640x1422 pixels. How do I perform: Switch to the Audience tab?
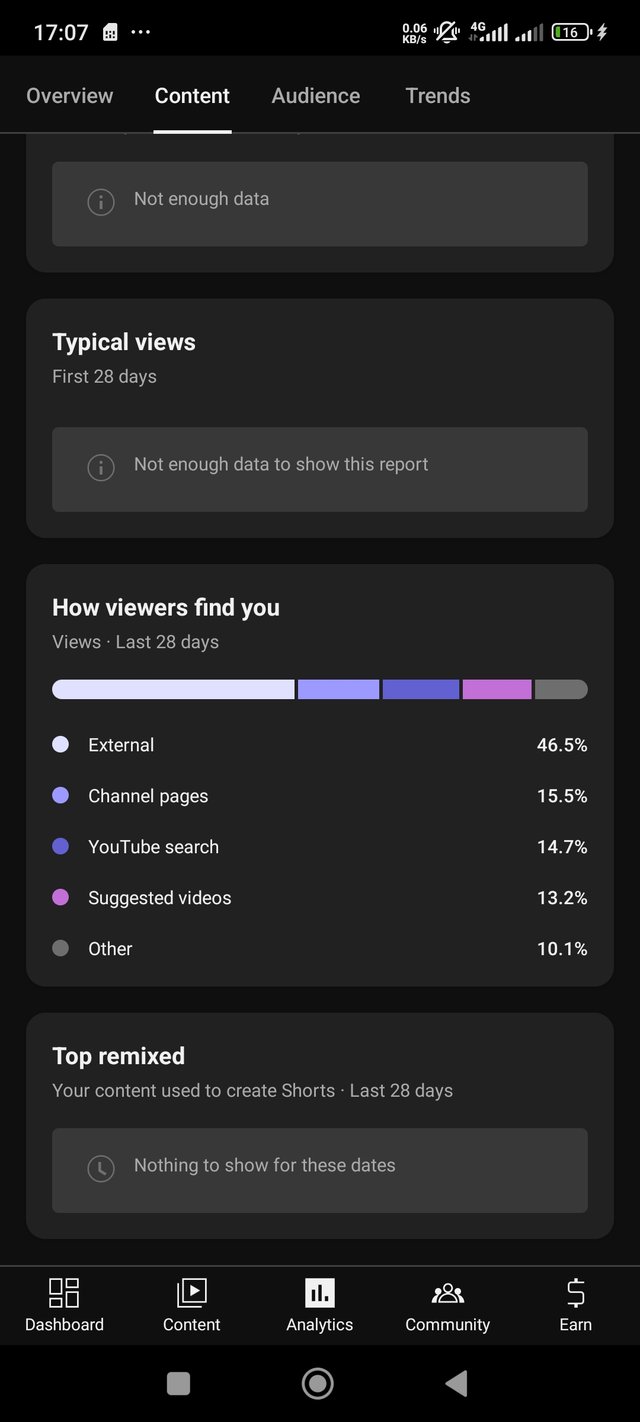point(316,96)
